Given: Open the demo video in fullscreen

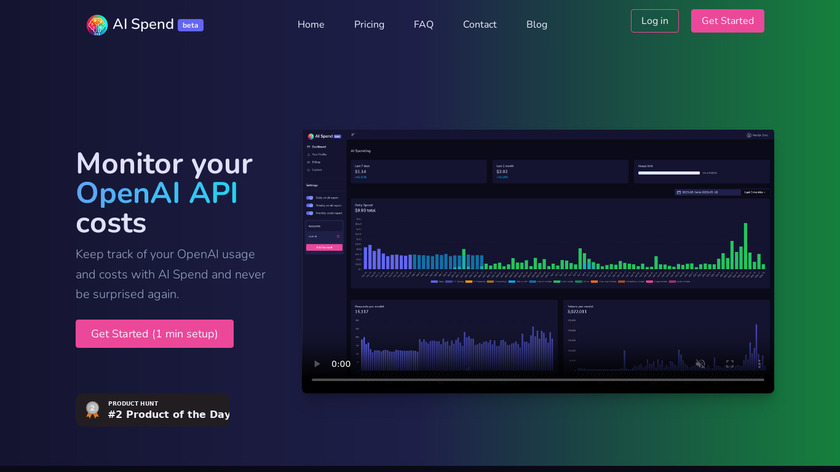Looking at the screenshot, I should point(730,364).
